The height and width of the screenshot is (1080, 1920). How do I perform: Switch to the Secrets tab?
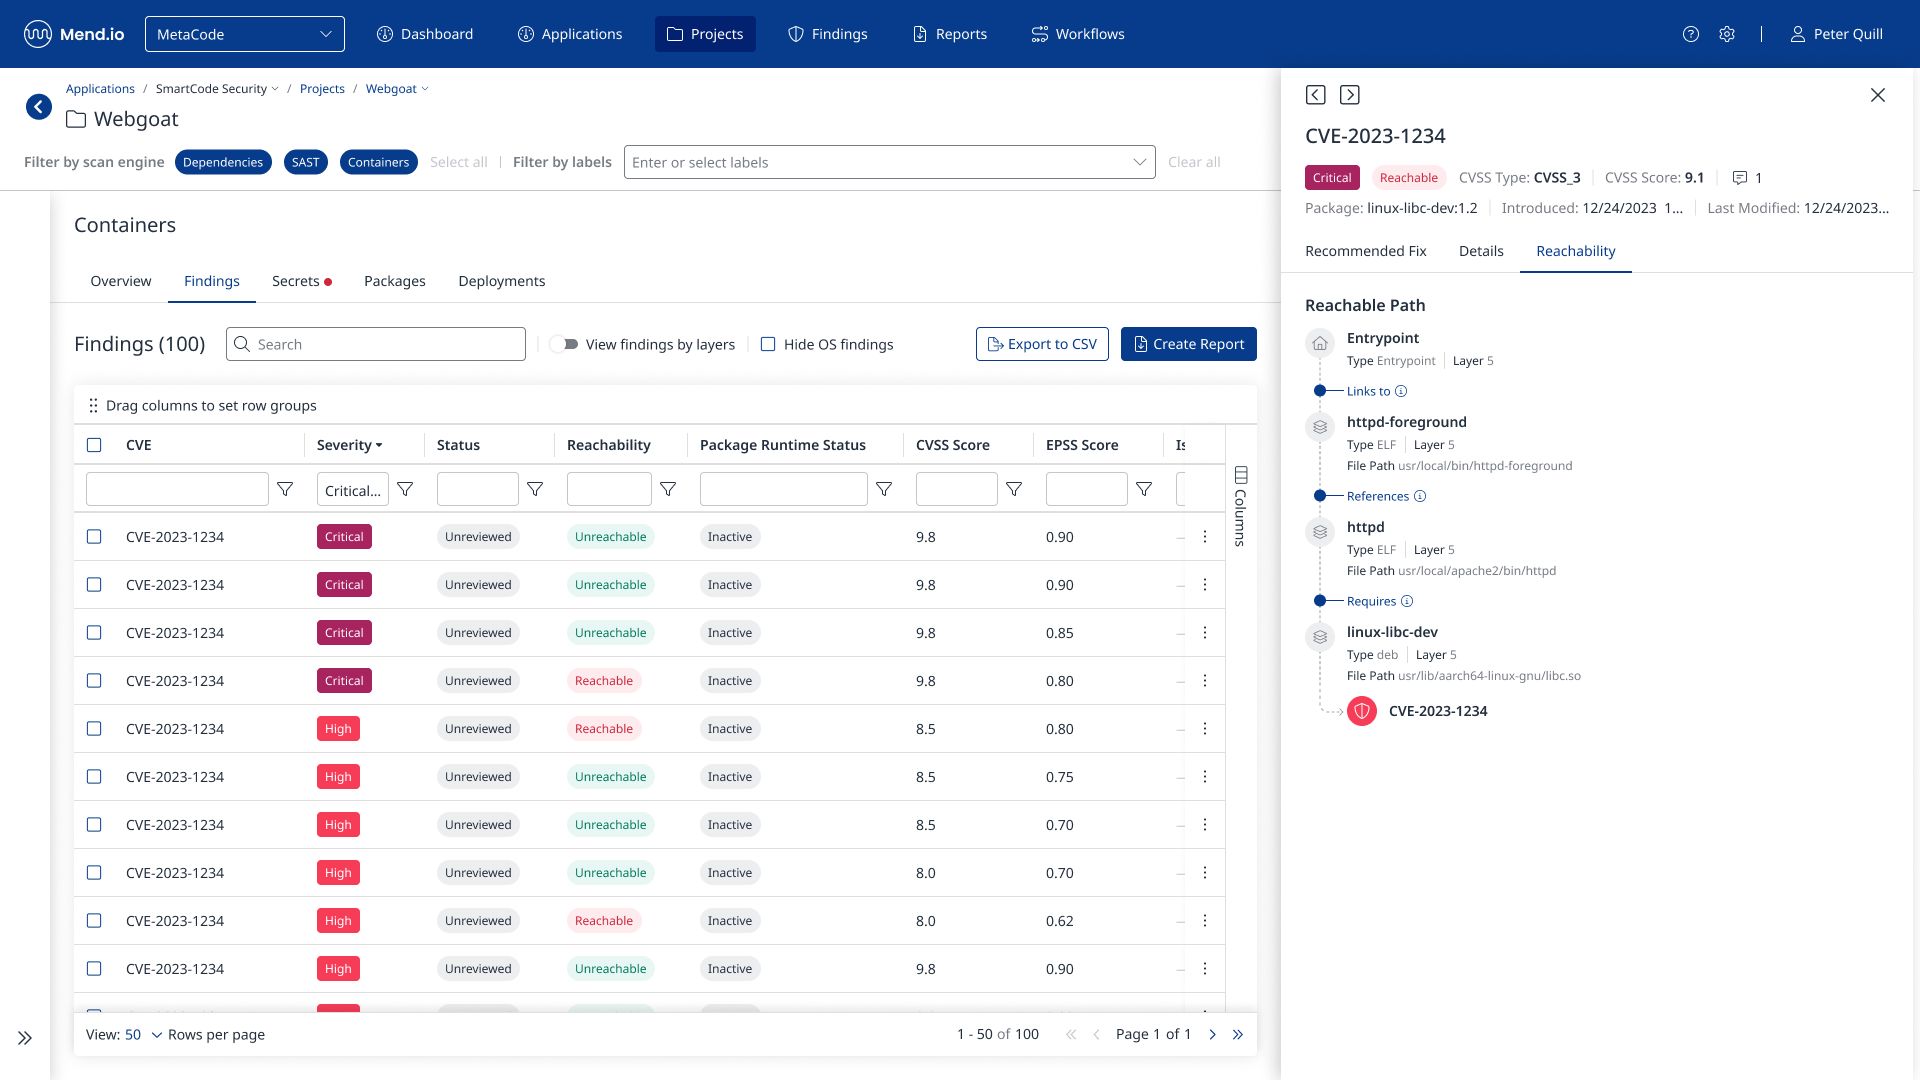(301, 281)
